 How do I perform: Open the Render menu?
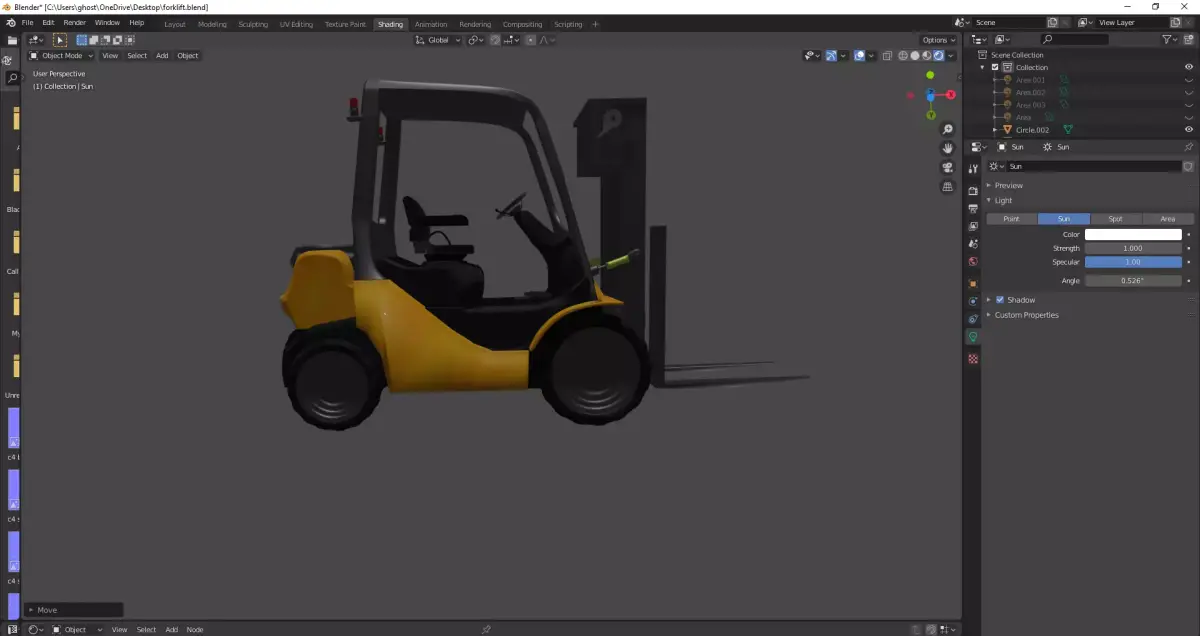(x=74, y=22)
